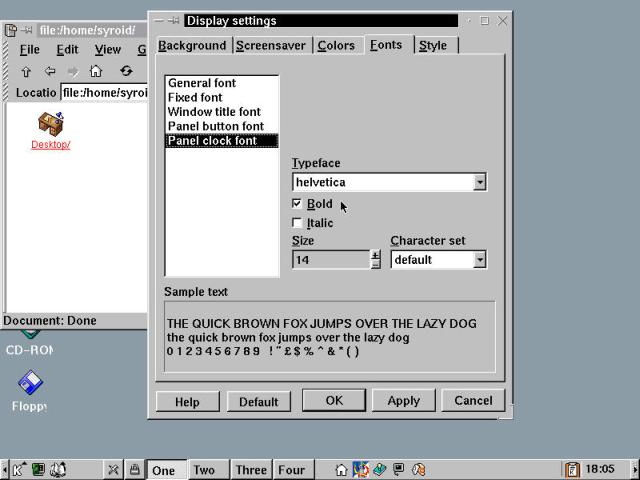640x480 pixels.
Task: Click the home folder icon on panel
Action: 341,469
